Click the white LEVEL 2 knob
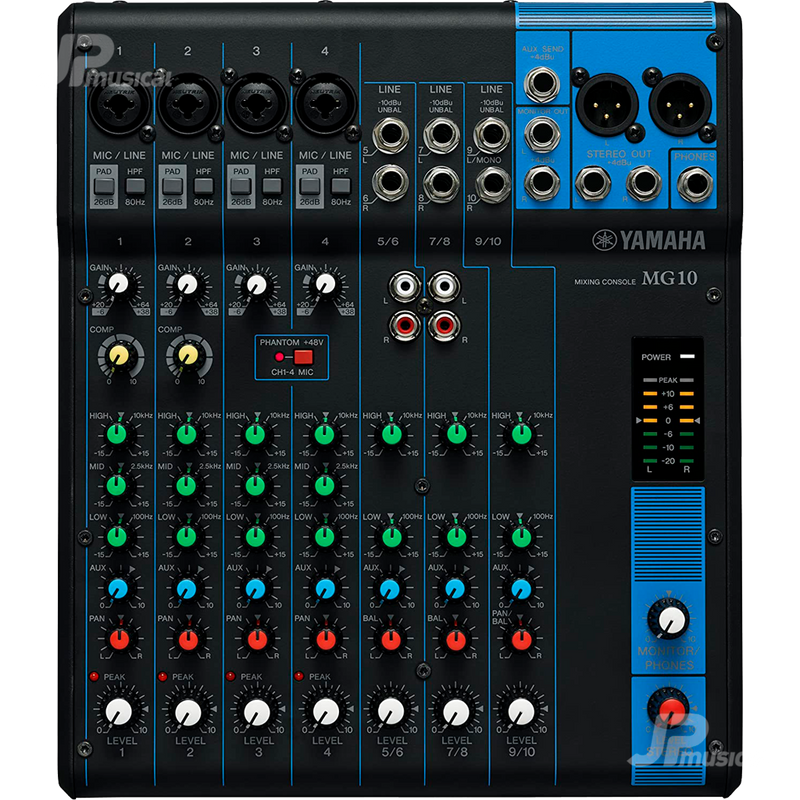 188,712
